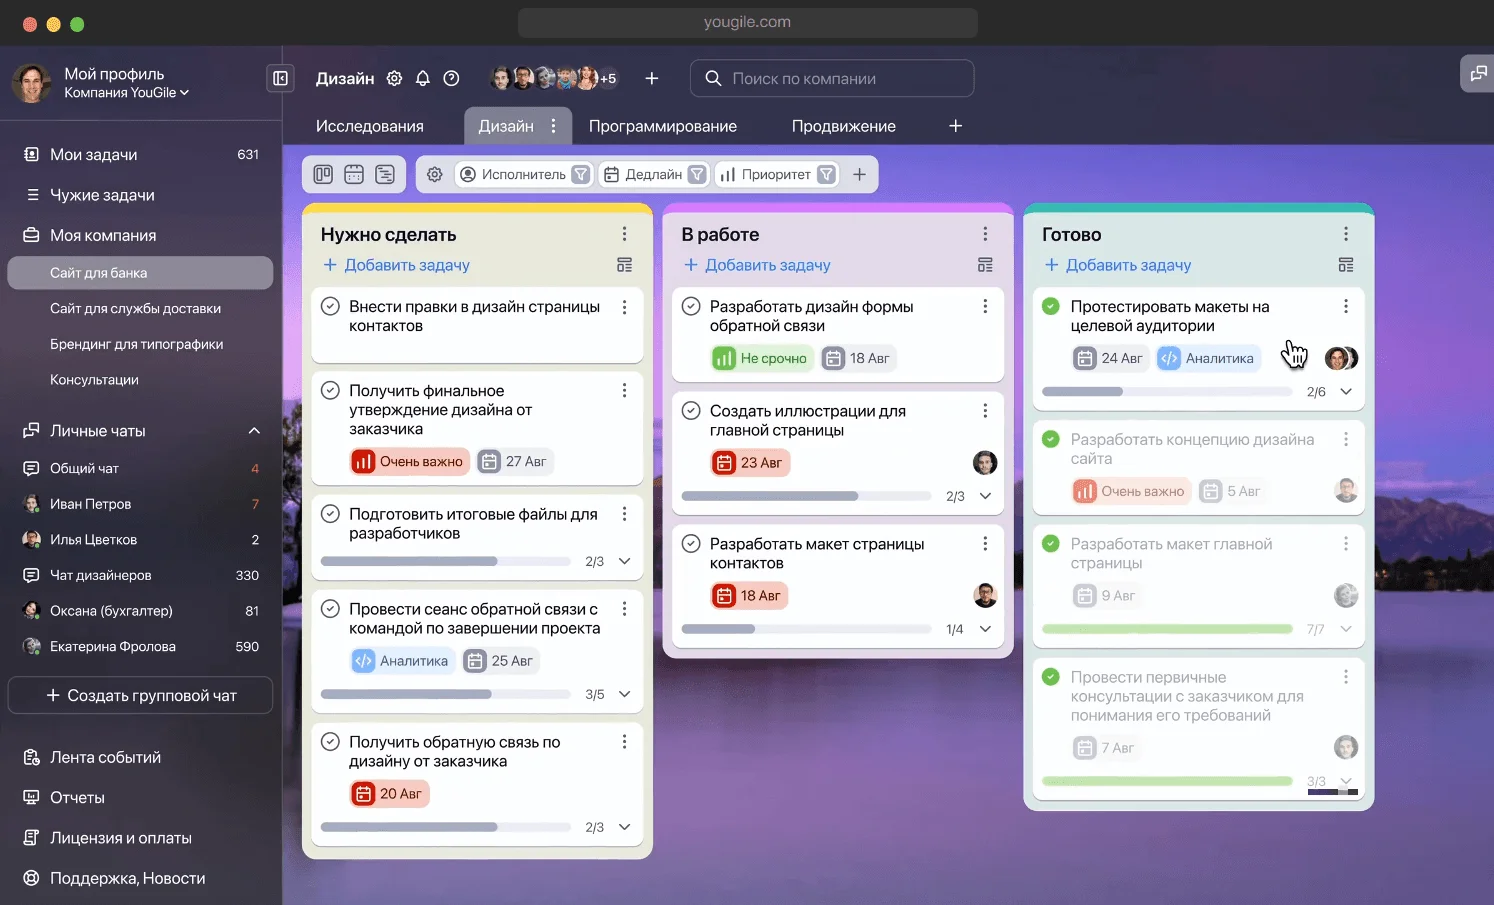
Task: Open filter settings gear icon
Action: pyautogui.click(x=435, y=174)
